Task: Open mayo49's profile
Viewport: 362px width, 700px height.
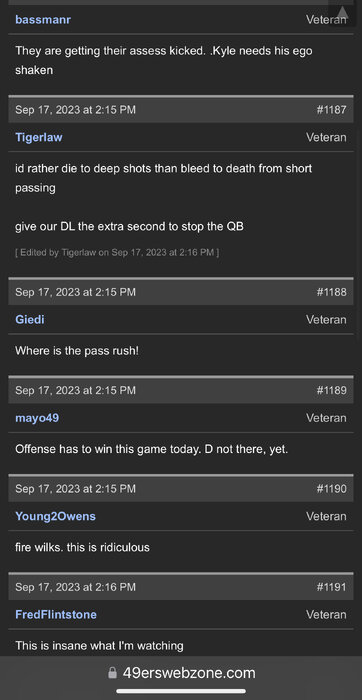Action: click(37, 418)
